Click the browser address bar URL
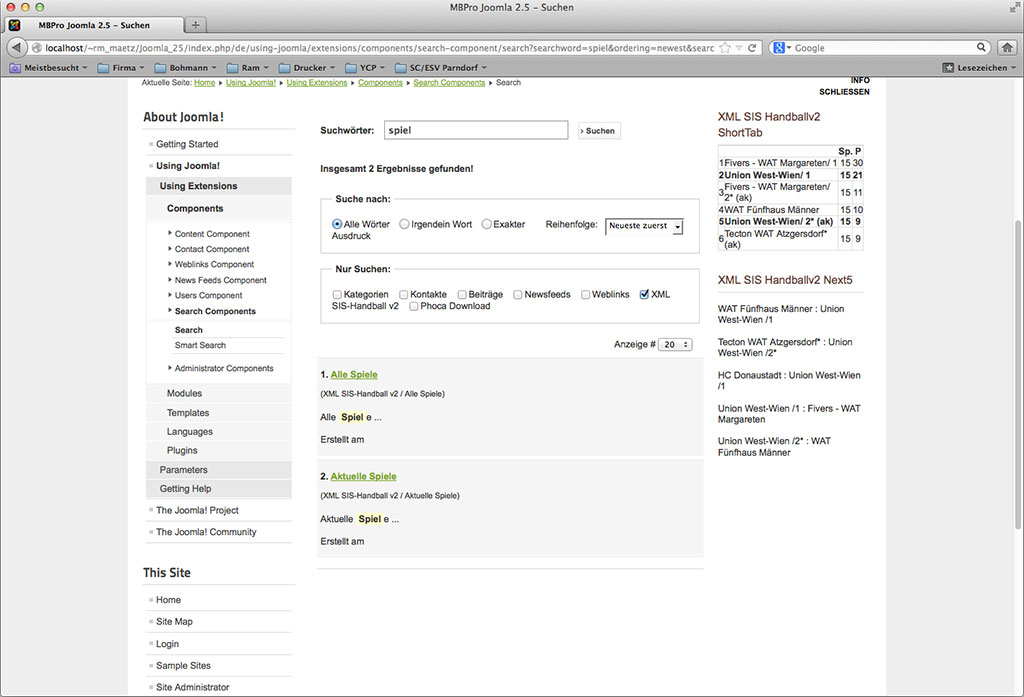Image resolution: width=1024 pixels, height=697 pixels. click(379, 48)
